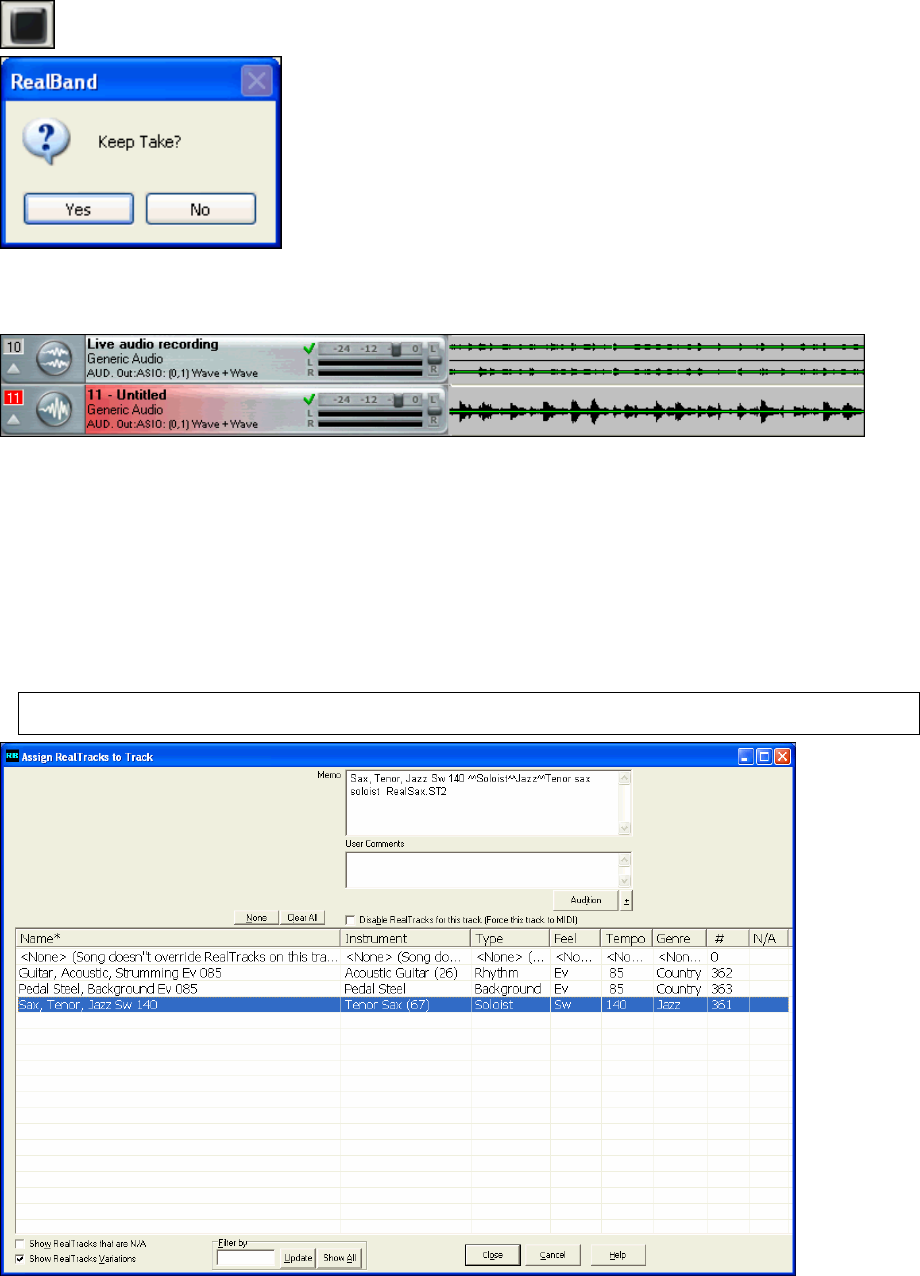Click track 11 audio waveform display

(657, 411)
